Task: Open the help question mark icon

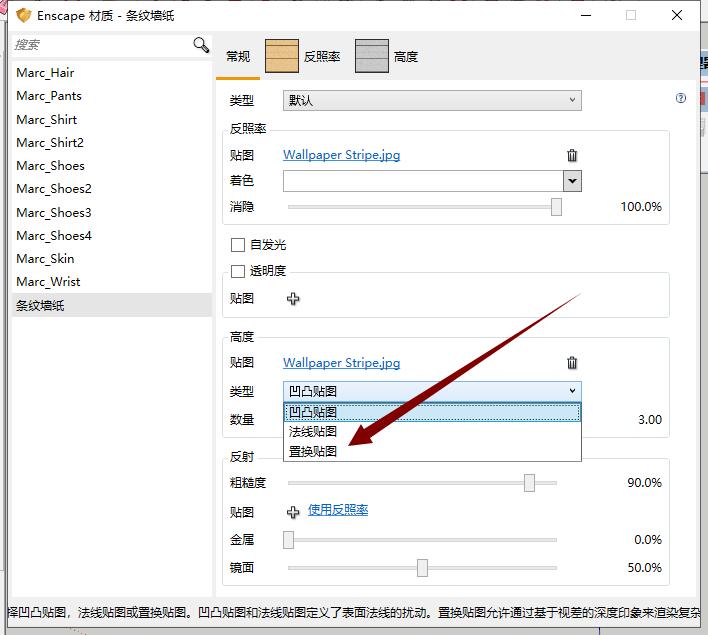Action: point(680,98)
